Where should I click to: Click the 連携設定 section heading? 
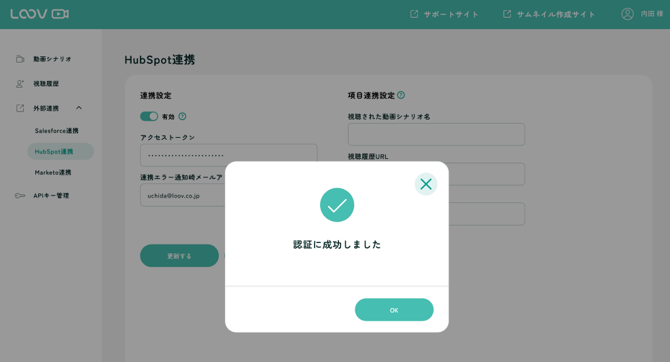[156, 95]
